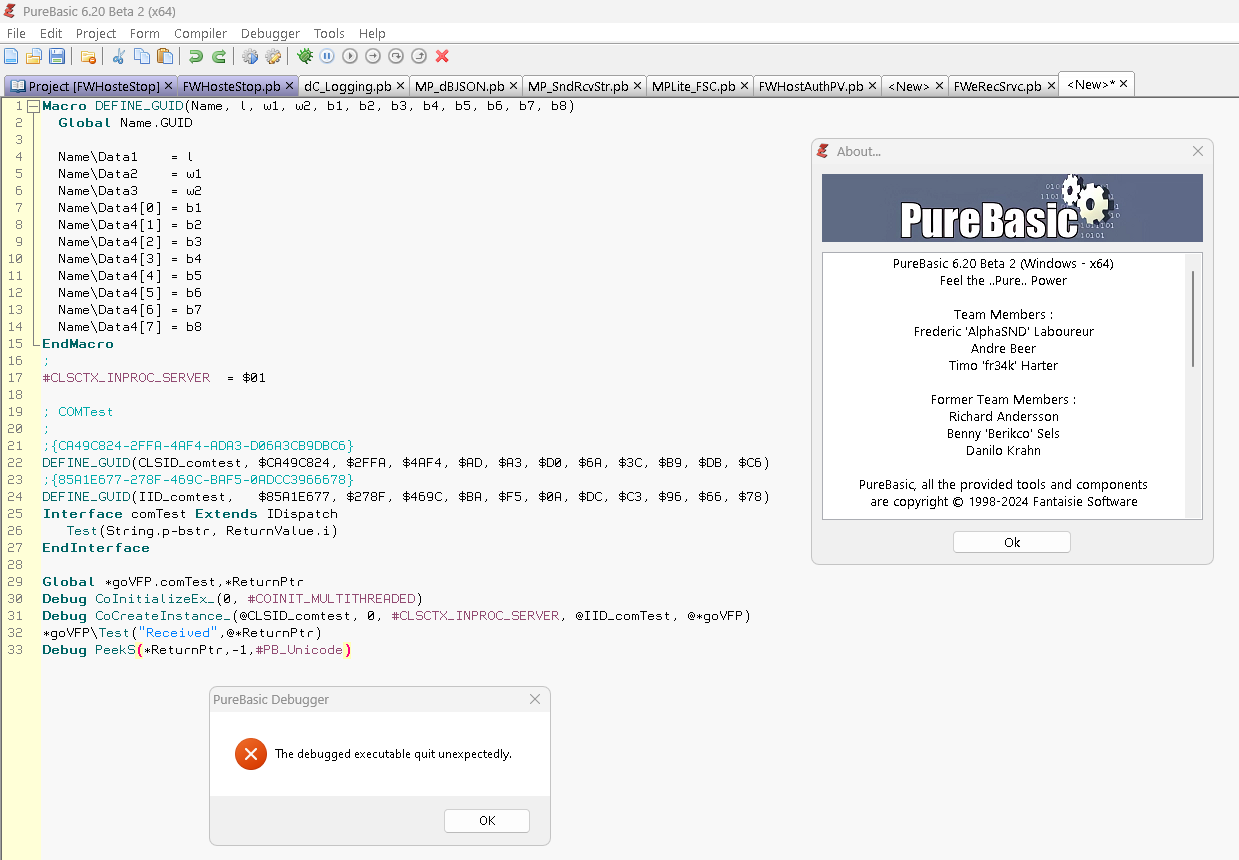1239x860 pixels.
Task: Click the PureBasic app icon in title bar
Action: pyautogui.click(x=10, y=11)
